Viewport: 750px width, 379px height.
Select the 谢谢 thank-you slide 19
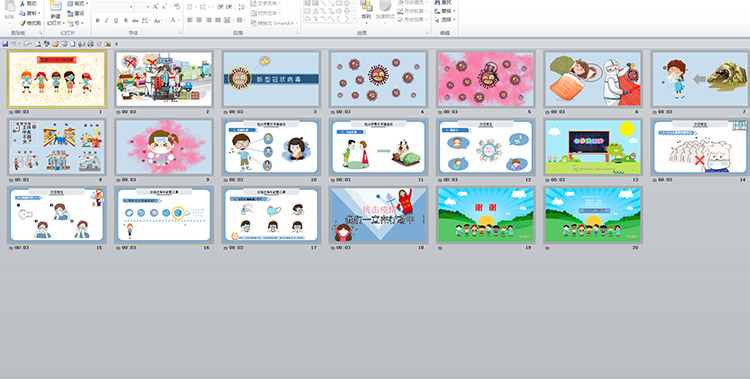point(485,215)
